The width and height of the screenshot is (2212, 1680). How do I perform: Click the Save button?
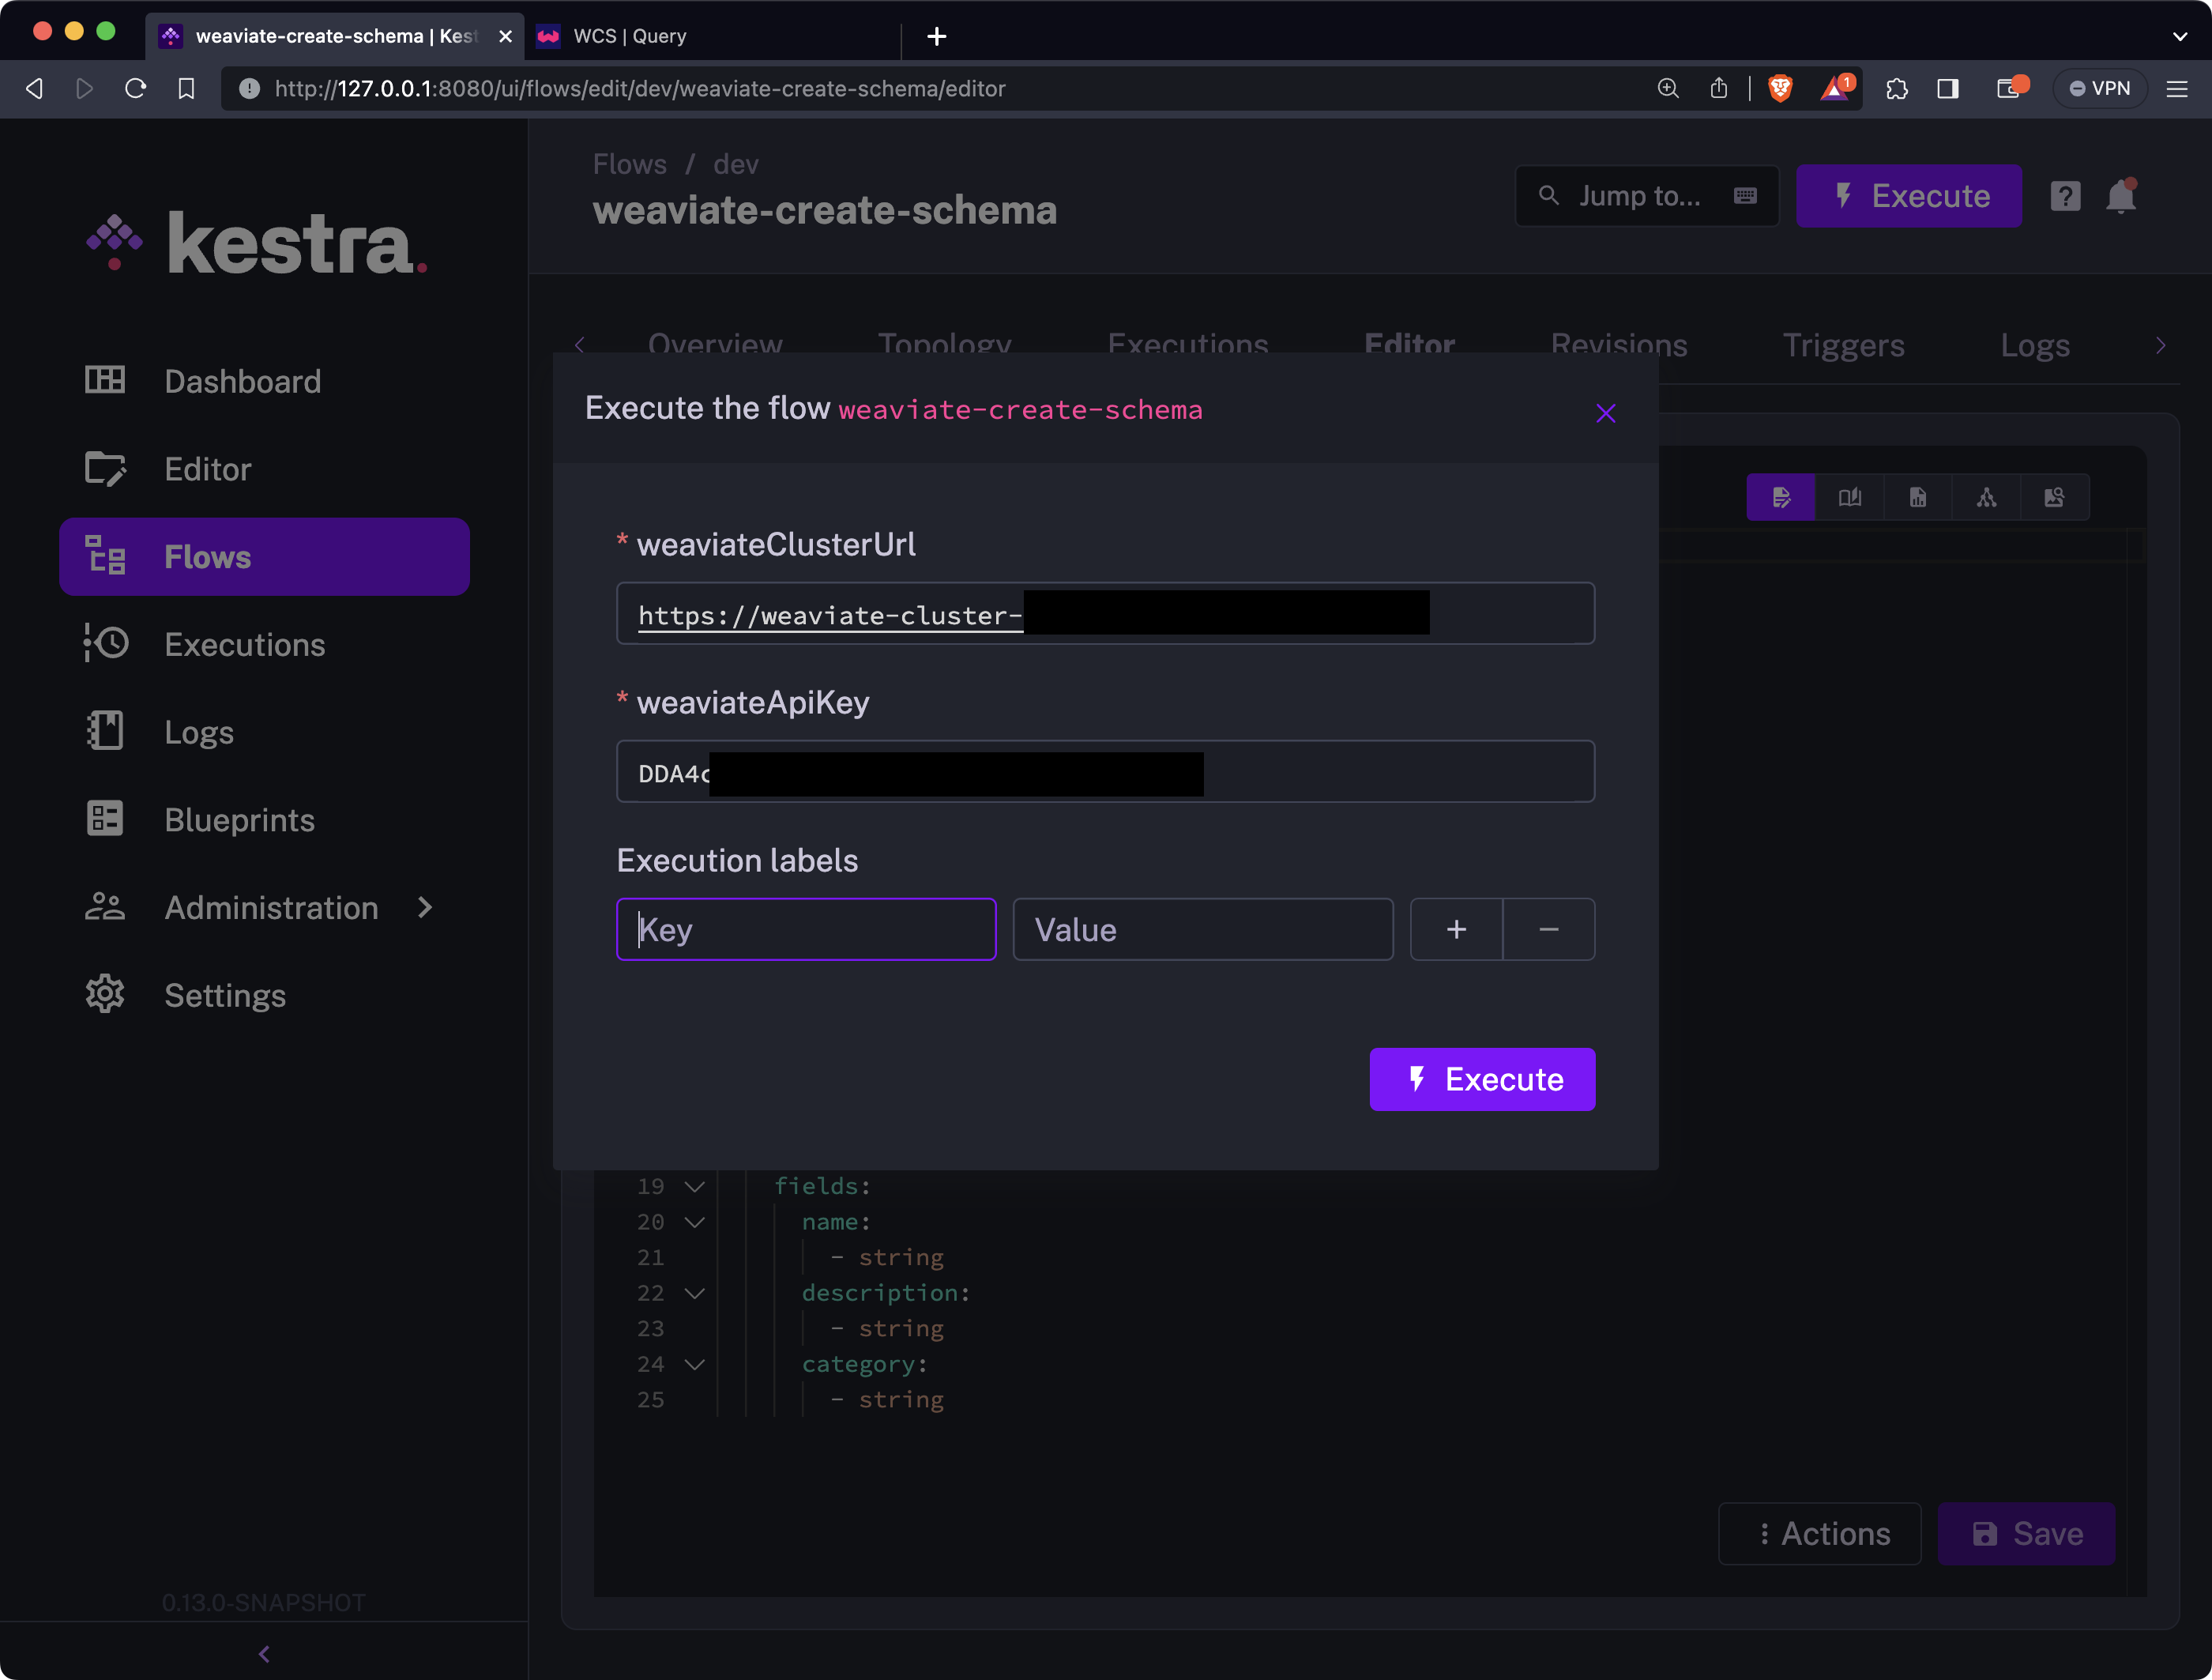coord(2026,1533)
